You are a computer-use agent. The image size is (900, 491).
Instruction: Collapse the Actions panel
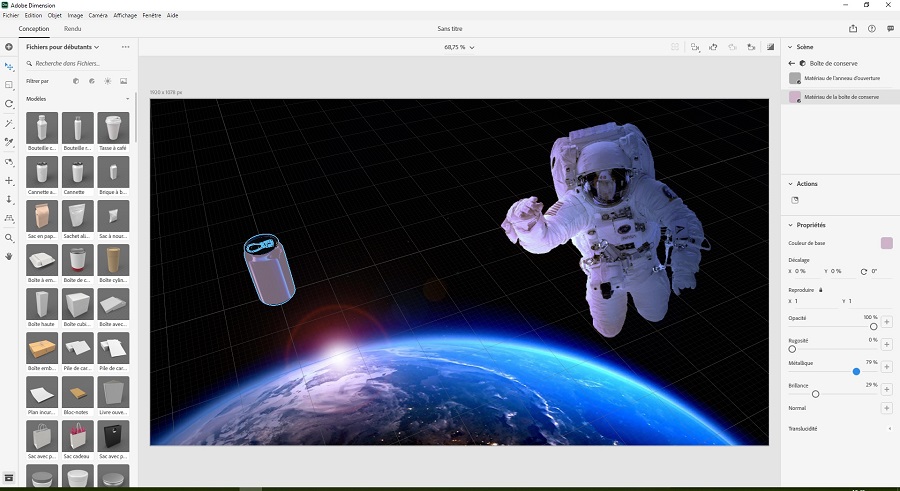[790, 184]
